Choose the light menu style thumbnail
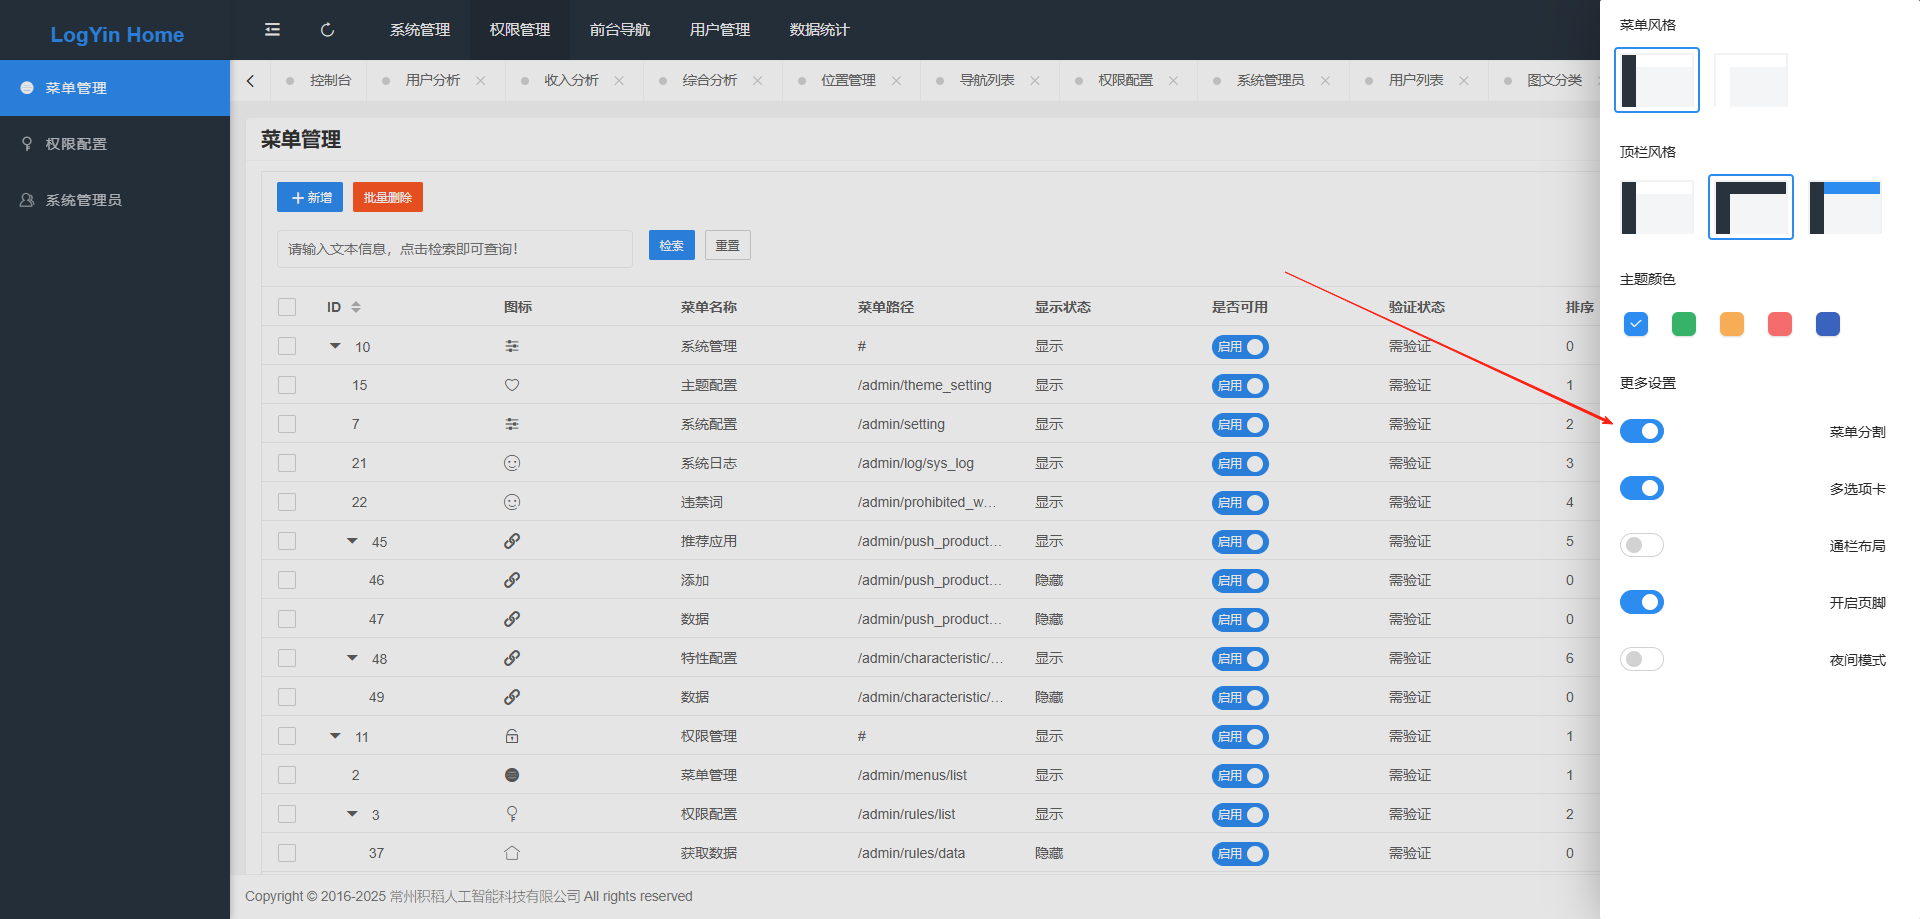The width and height of the screenshot is (1920, 919). (1751, 80)
